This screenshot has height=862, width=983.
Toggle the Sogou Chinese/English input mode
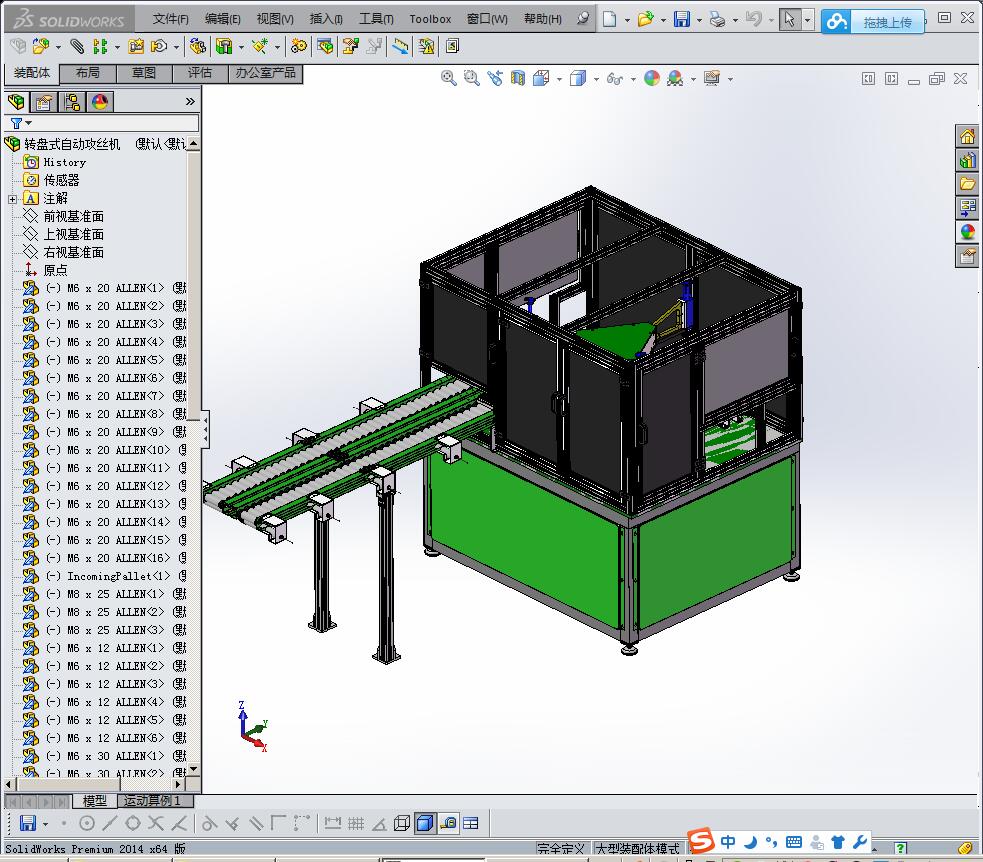pos(728,842)
